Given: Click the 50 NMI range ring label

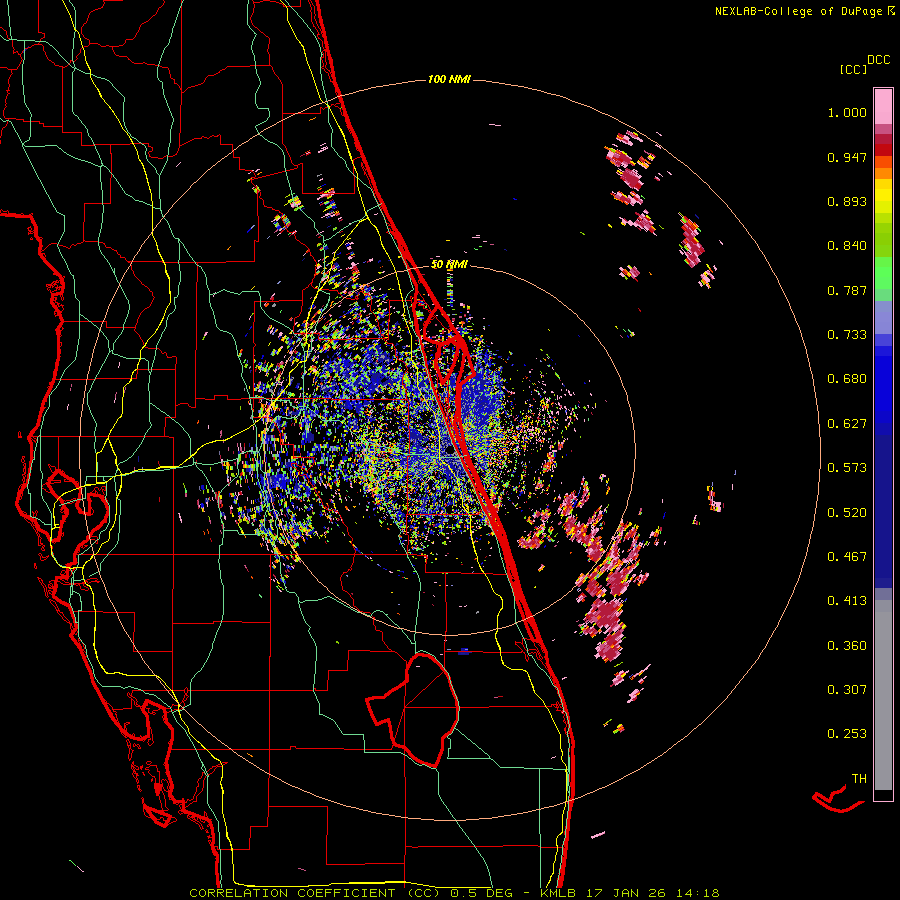Looking at the screenshot, I should (449, 265).
